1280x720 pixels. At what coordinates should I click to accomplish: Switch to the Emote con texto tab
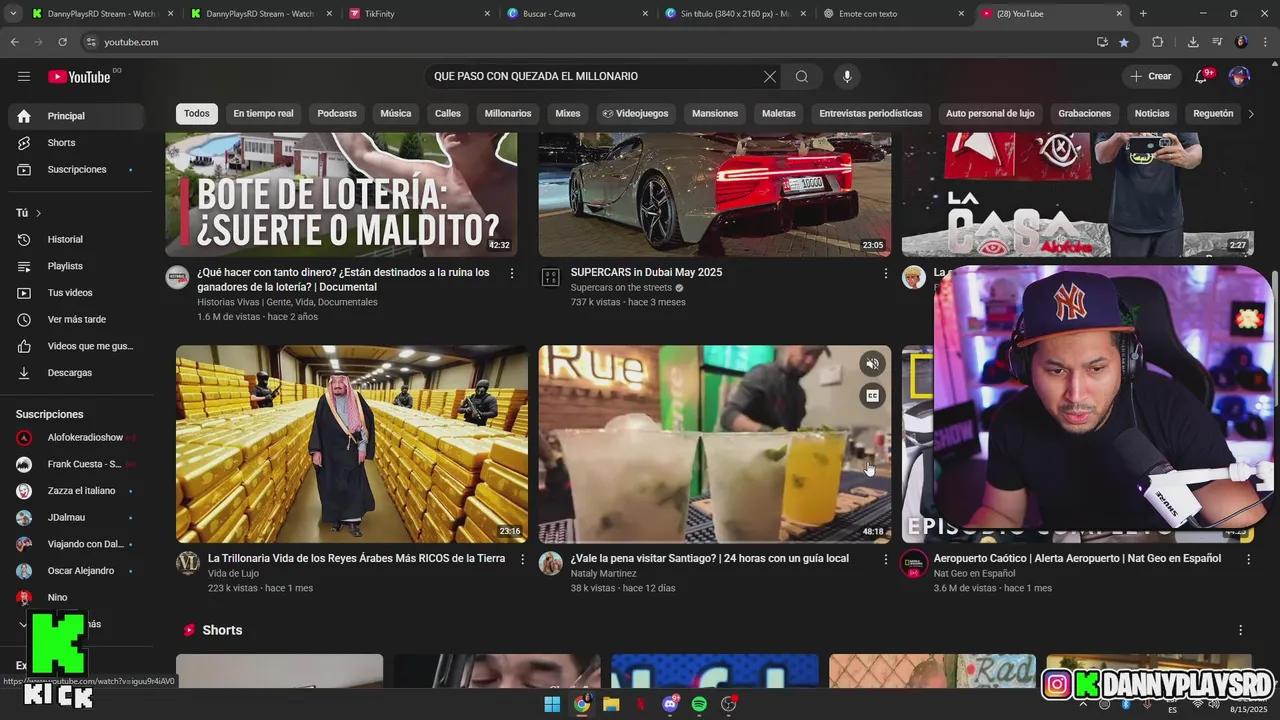[x=892, y=14]
